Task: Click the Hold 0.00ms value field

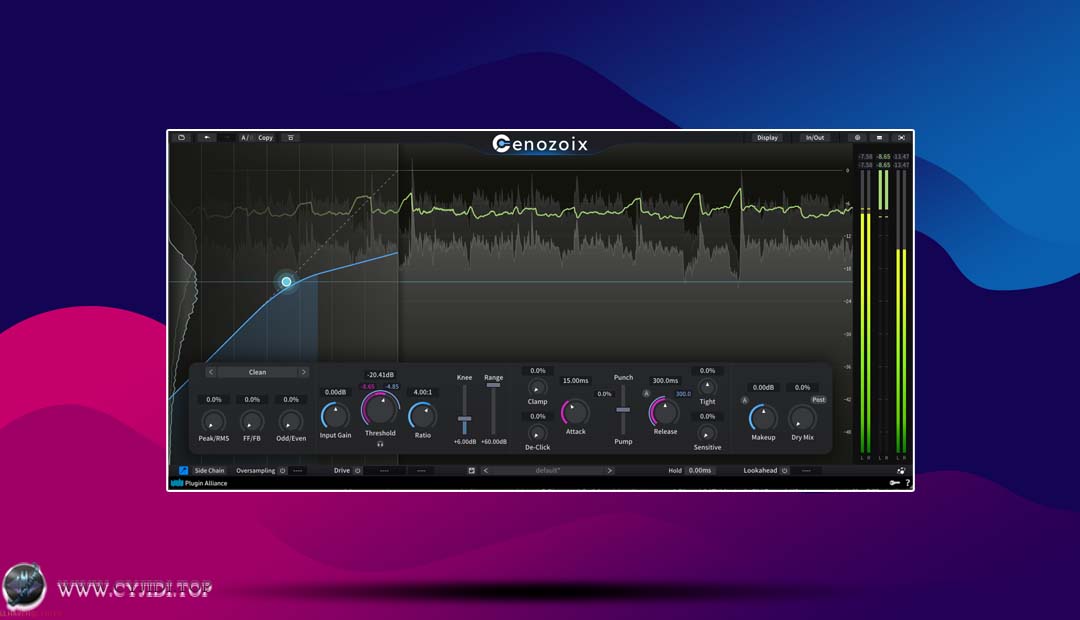Action: tap(700, 471)
